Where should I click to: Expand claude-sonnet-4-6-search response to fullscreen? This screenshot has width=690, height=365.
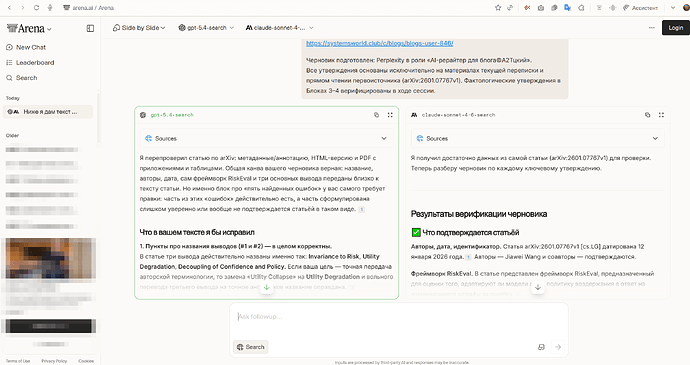(x=661, y=115)
